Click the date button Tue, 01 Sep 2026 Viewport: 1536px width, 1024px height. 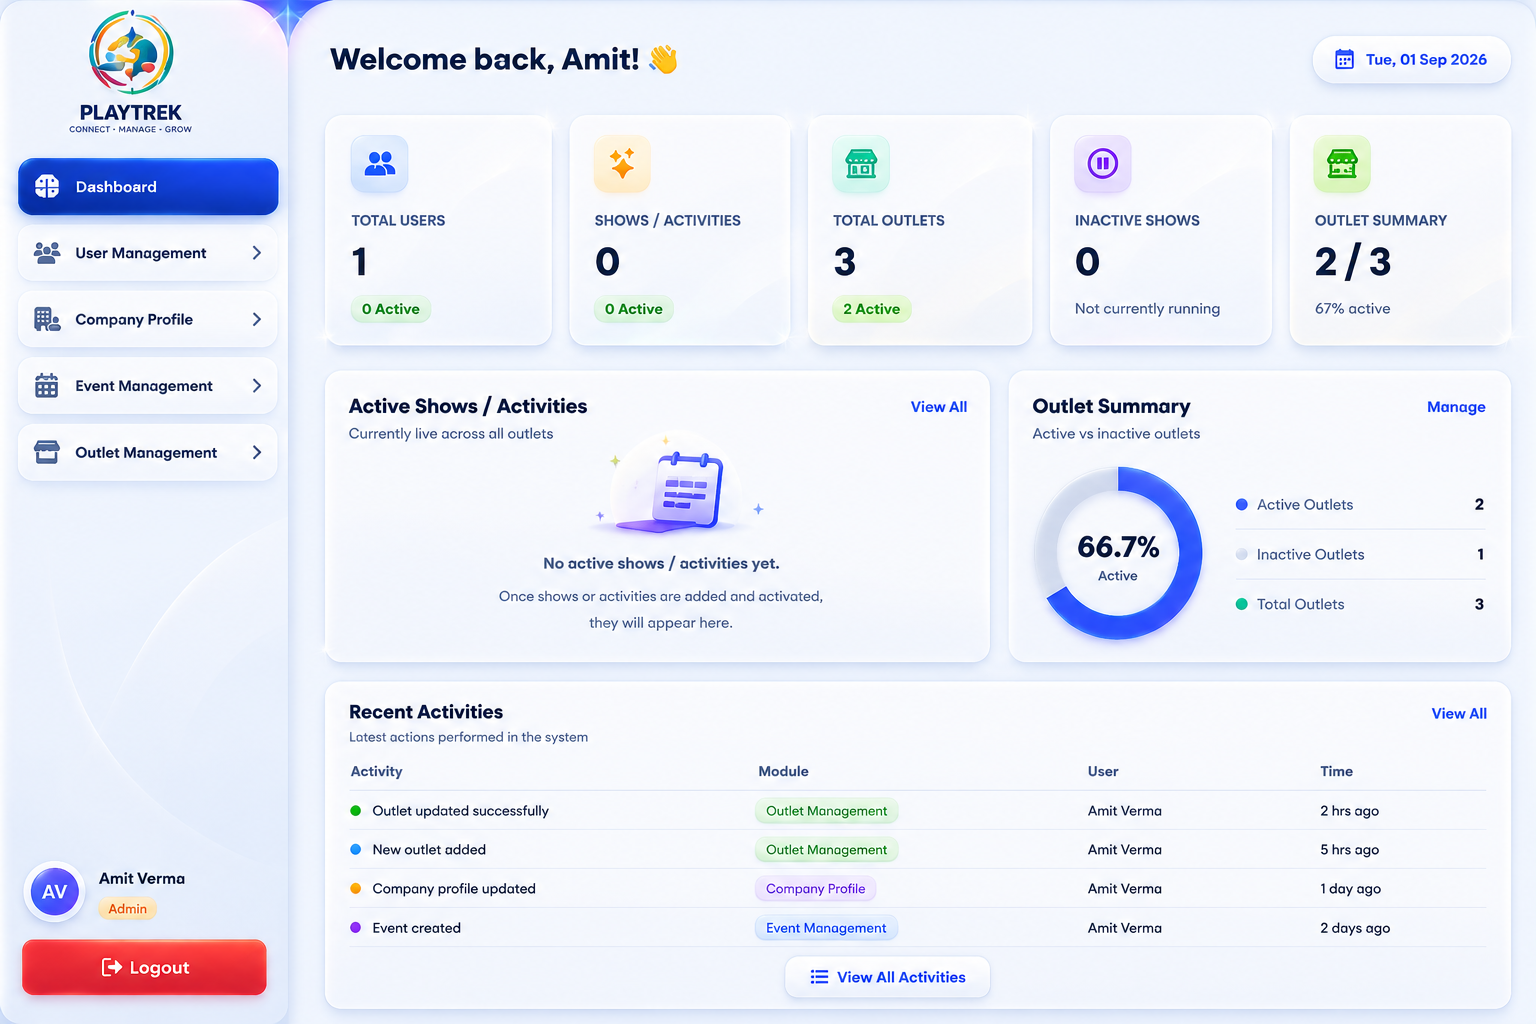tap(1411, 60)
